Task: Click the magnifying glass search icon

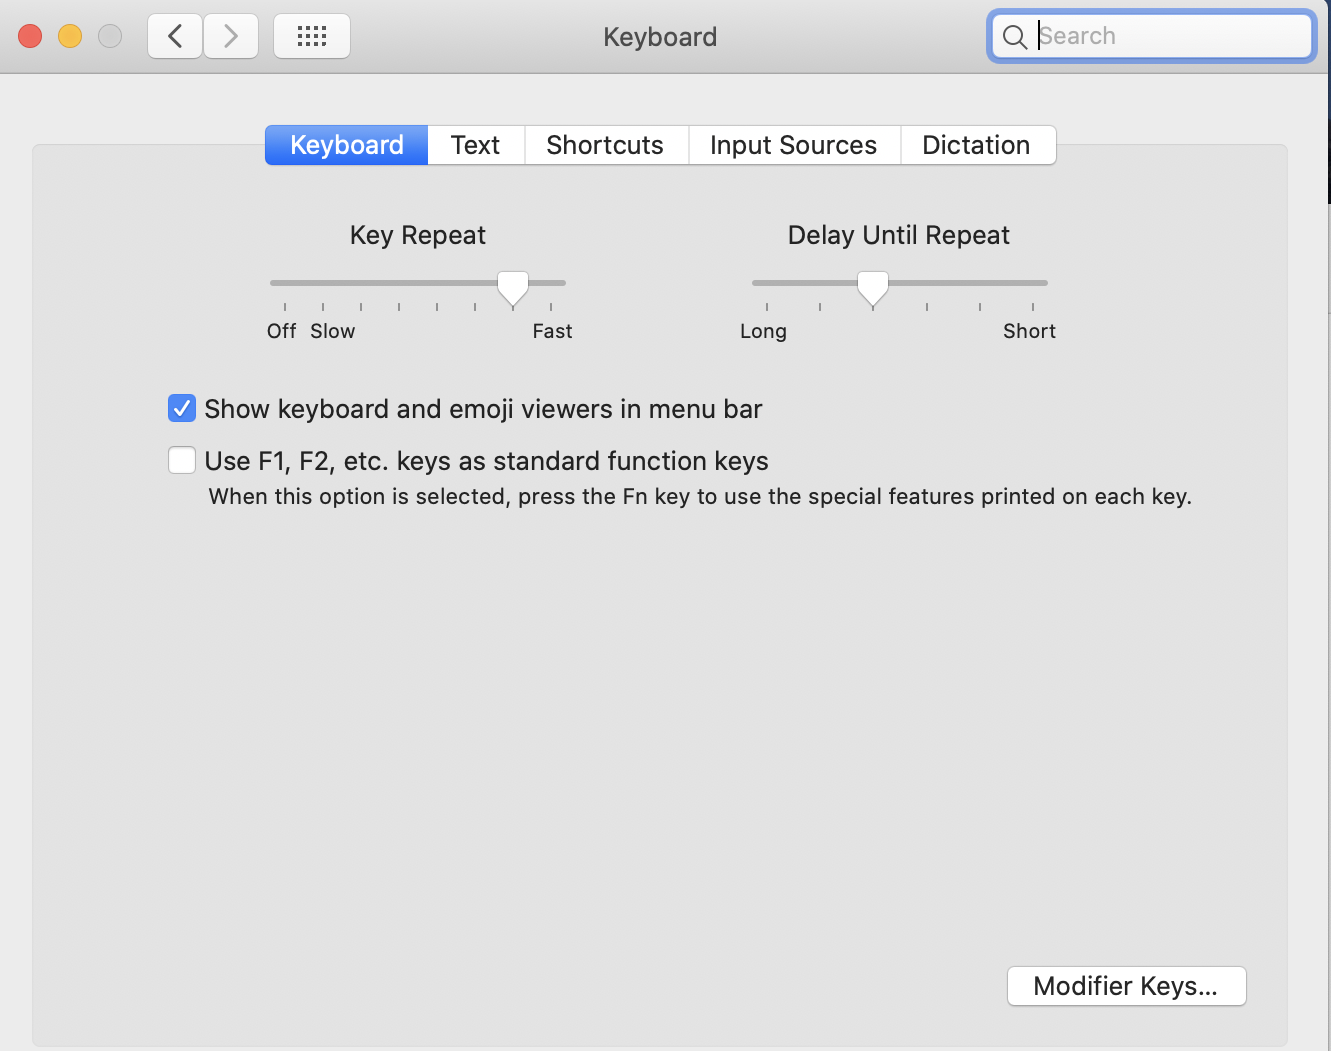Action: click(x=1014, y=37)
